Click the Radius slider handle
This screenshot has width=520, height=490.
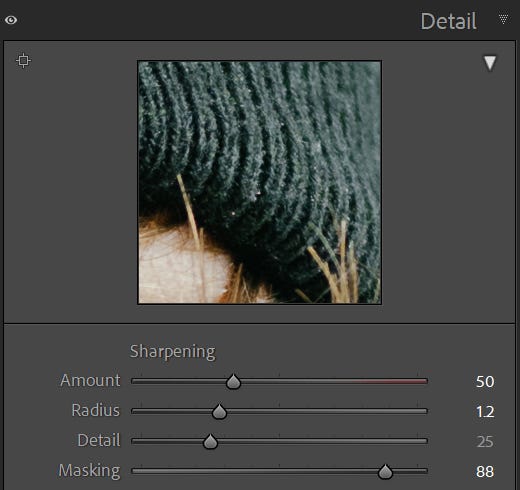pos(219,412)
